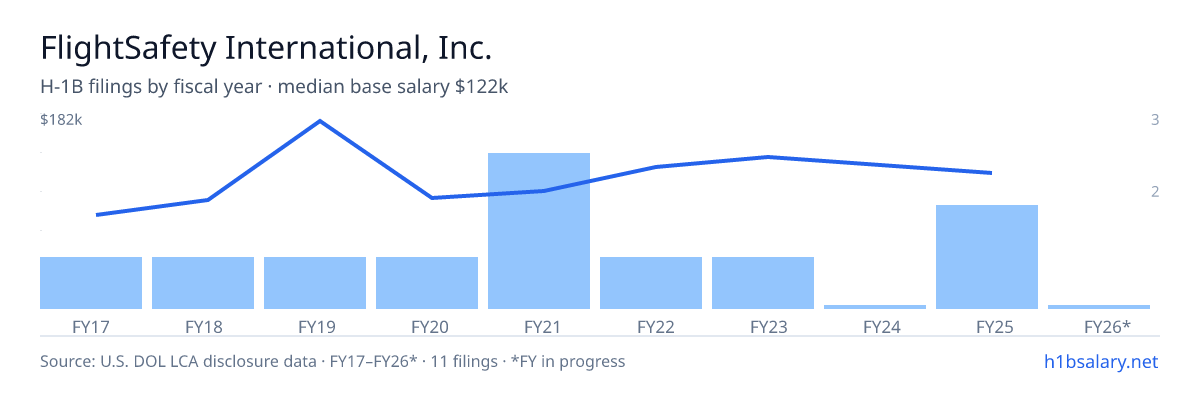Click the salary line point above FY17
This screenshot has height=400, width=1200.
coord(97,215)
